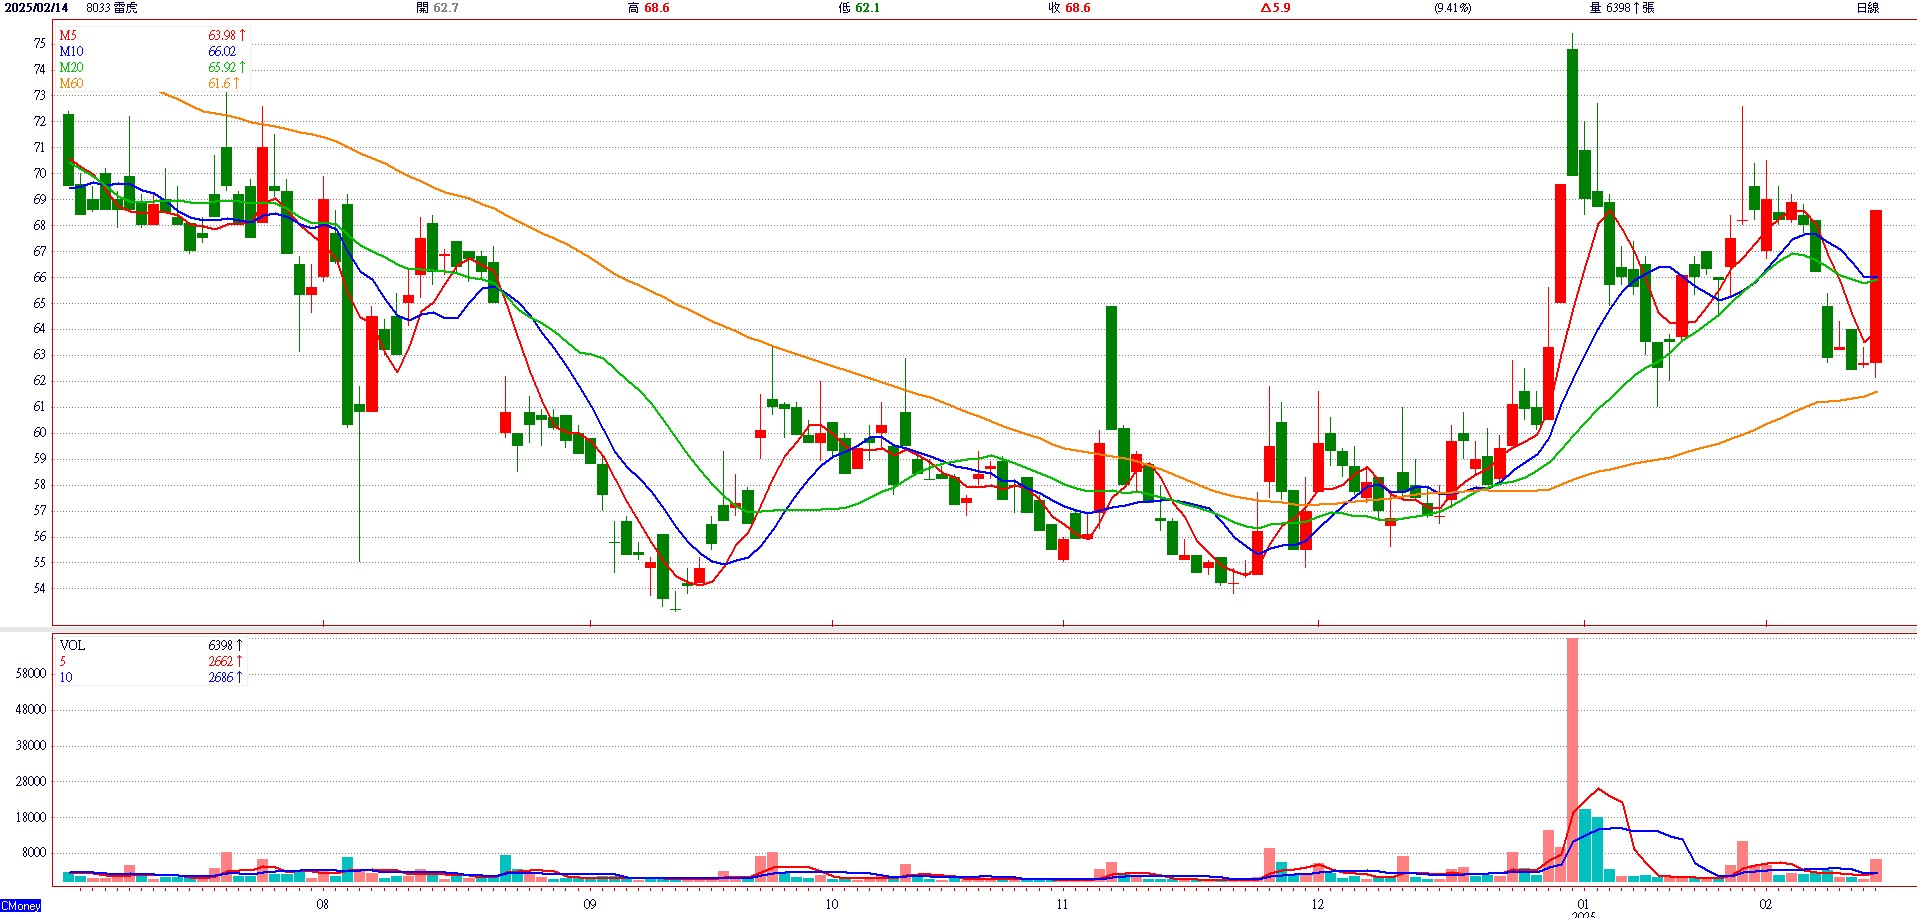
Task: Click the 11 month marker on time axis
Action: click(1062, 905)
